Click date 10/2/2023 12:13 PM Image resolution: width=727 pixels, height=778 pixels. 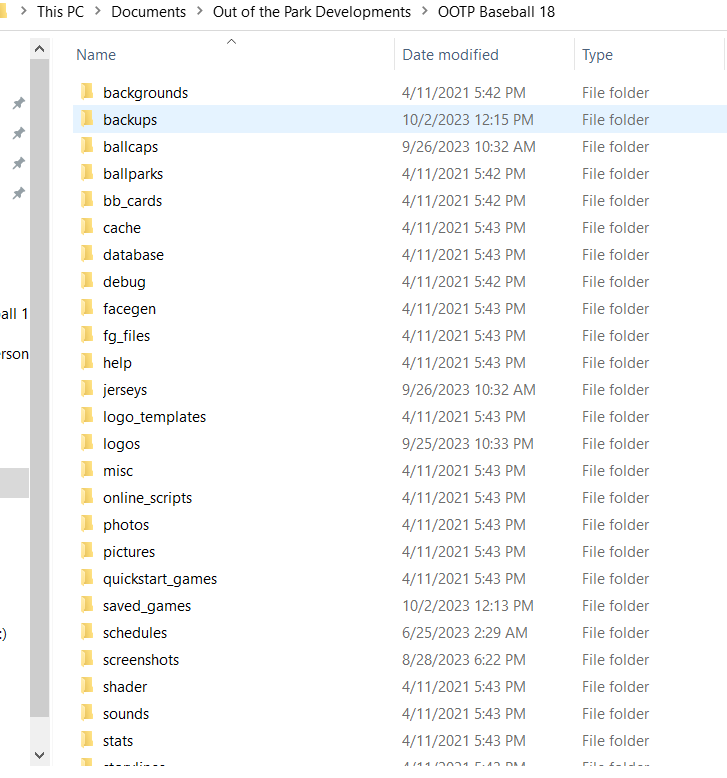click(467, 606)
